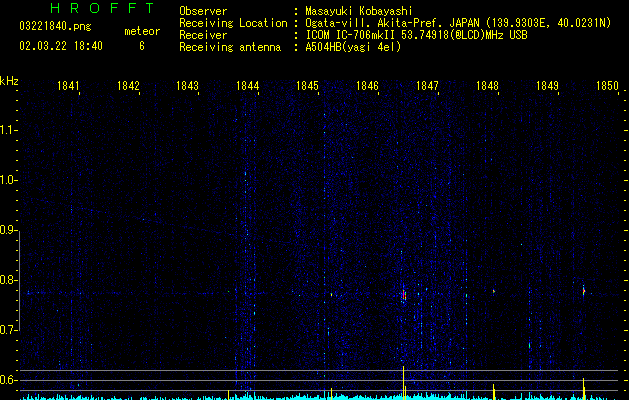Click the 1848 time marker
This screenshot has width=629, height=400.
tap(487, 86)
